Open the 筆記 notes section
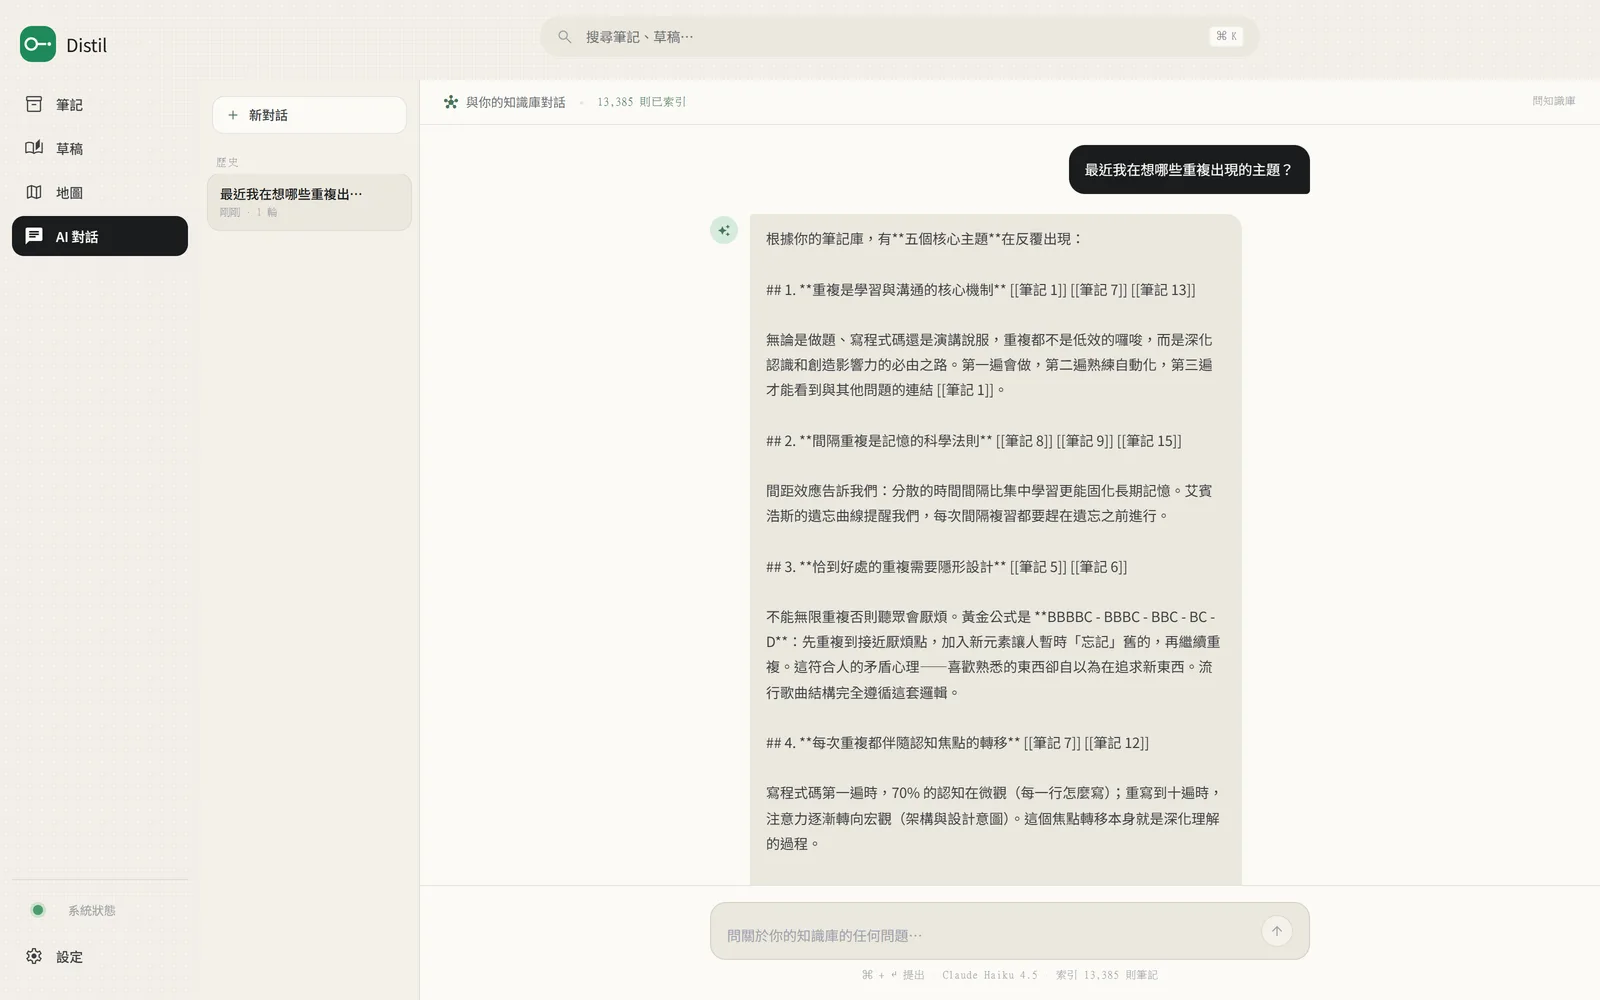The height and width of the screenshot is (1000, 1600). [100, 104]
